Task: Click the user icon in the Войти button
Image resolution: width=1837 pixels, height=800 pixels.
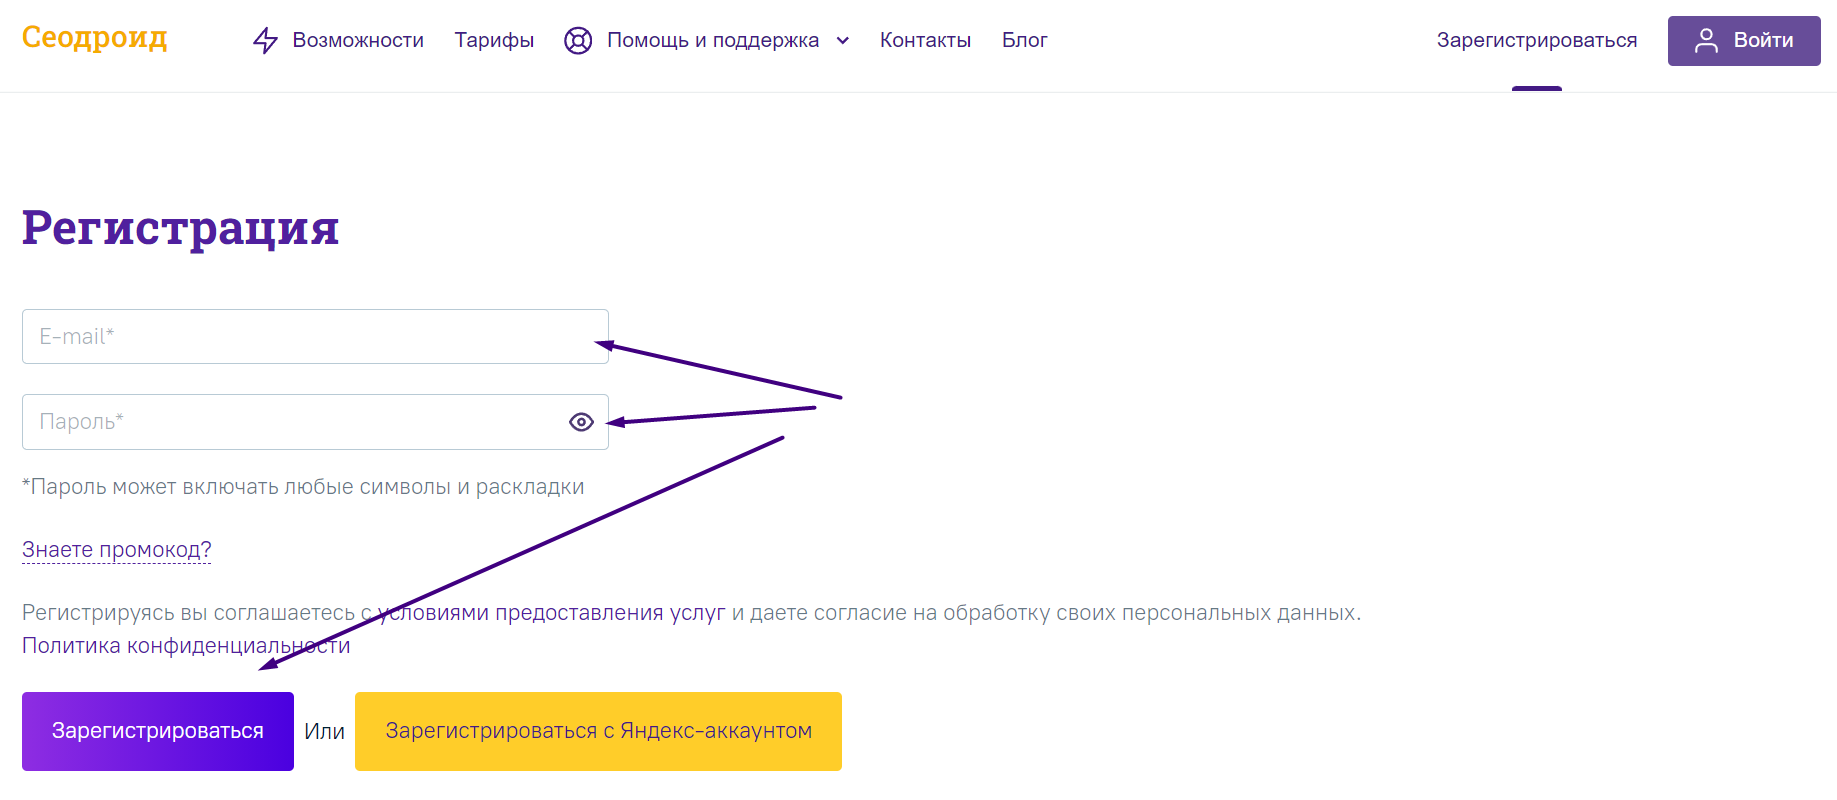Action: 1706,41
